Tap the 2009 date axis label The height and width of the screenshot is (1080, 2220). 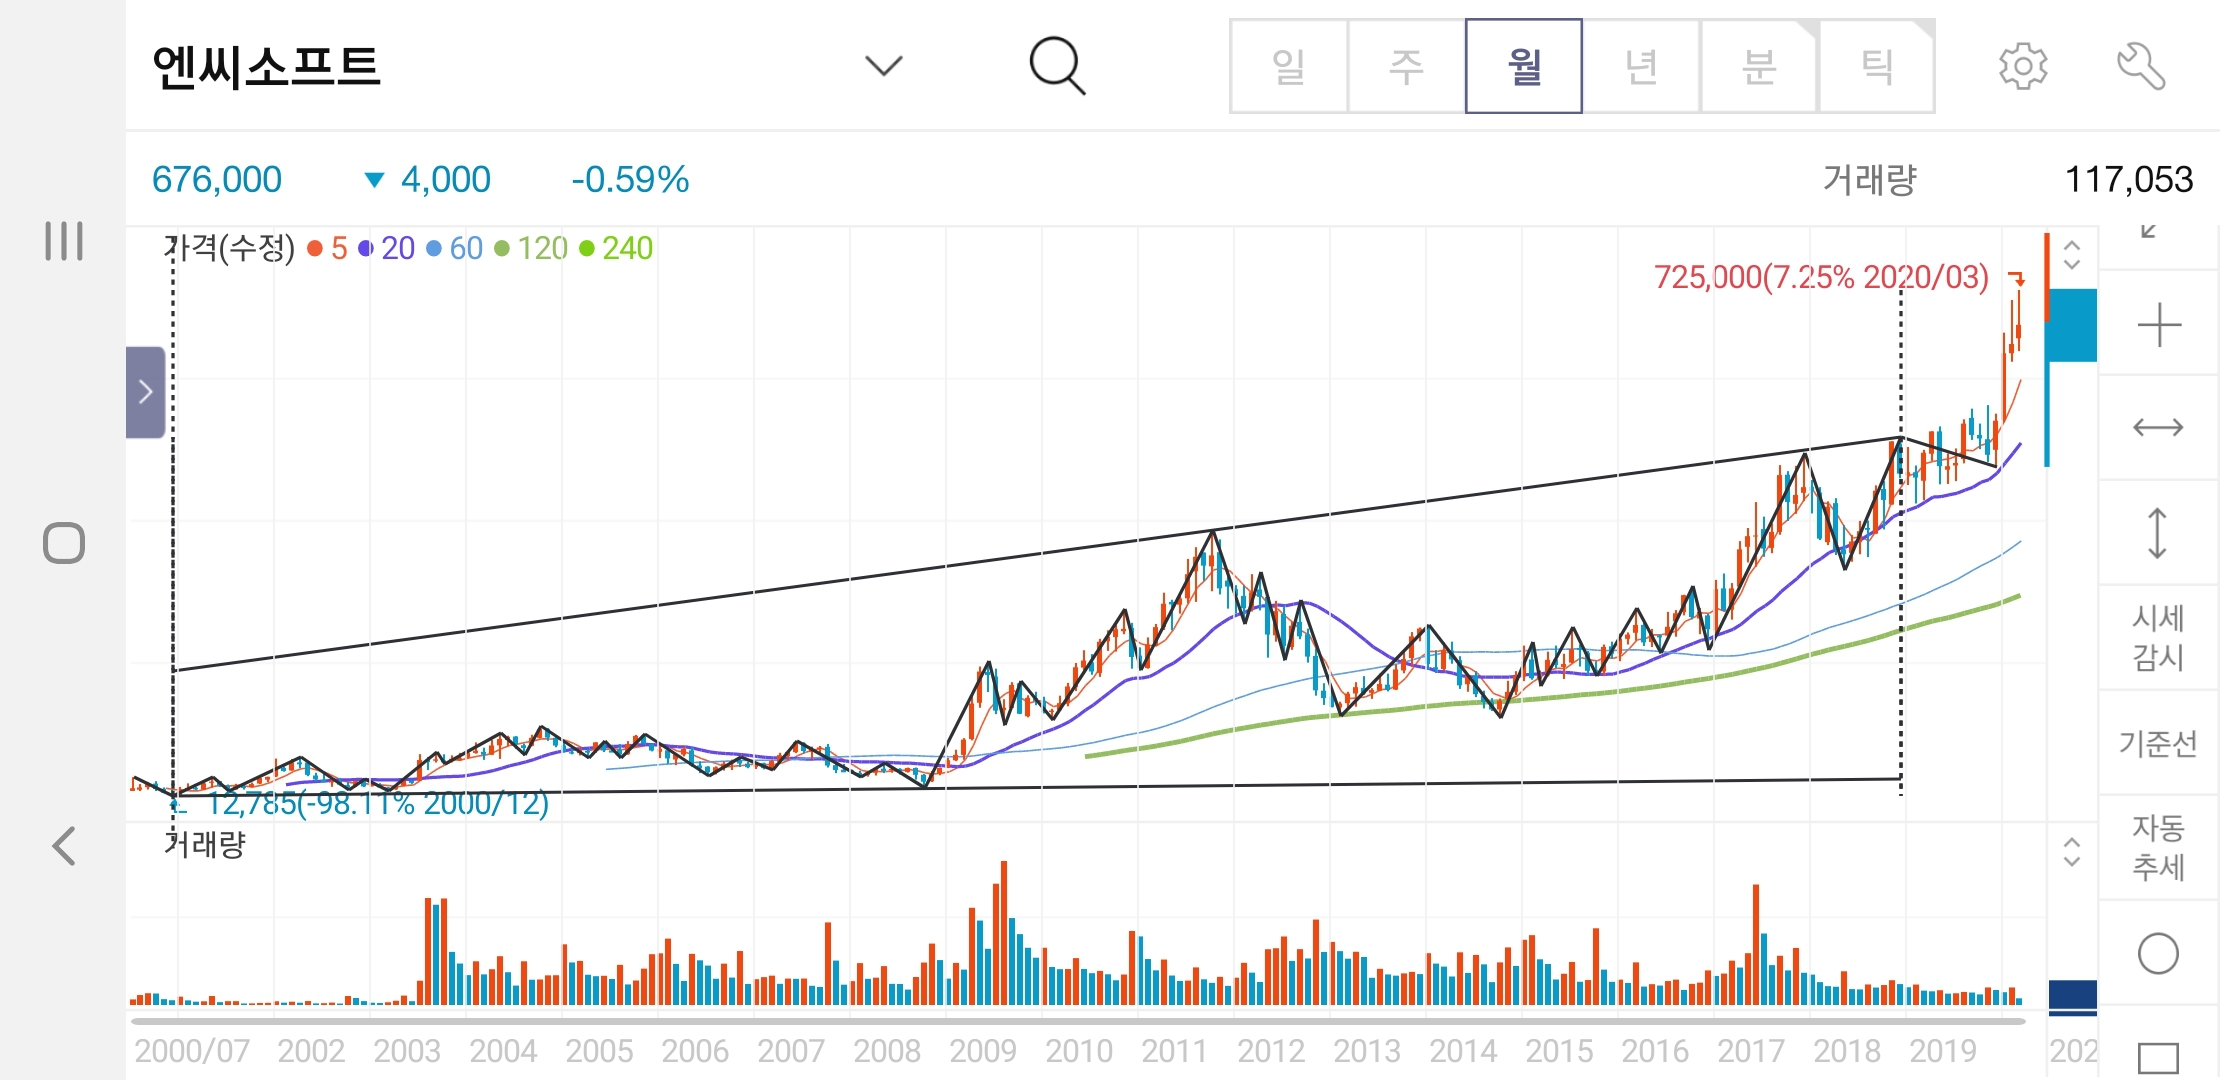tap(983, 1051)
